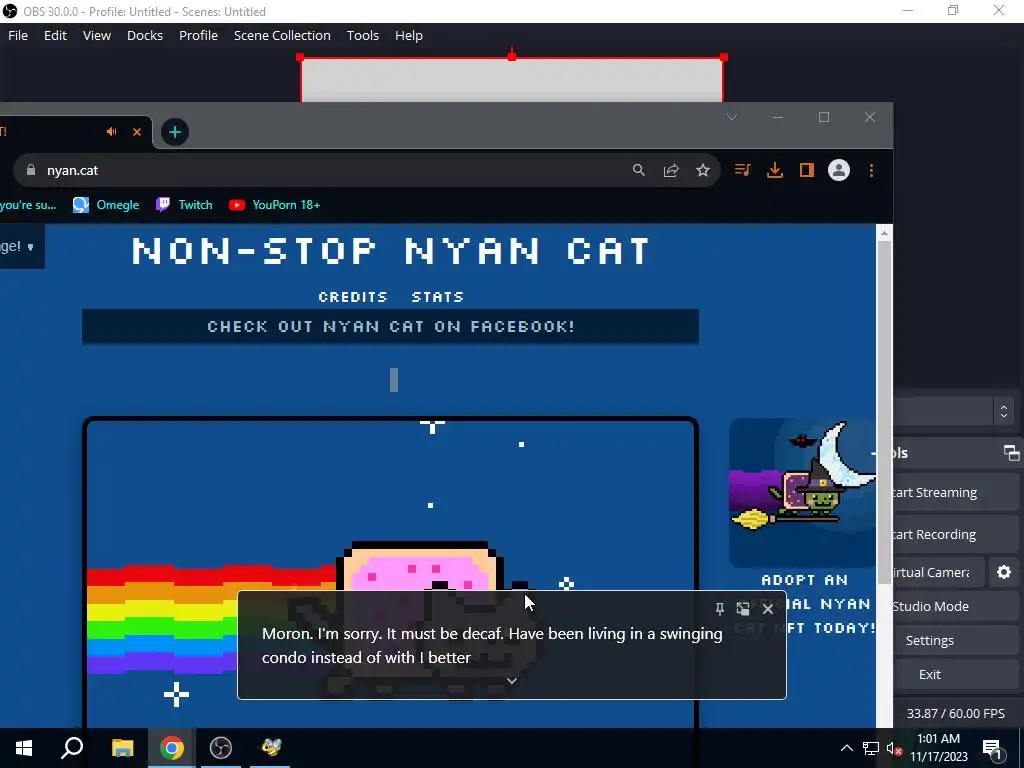Click Start Recording in OBS

[x=955, y=535]
